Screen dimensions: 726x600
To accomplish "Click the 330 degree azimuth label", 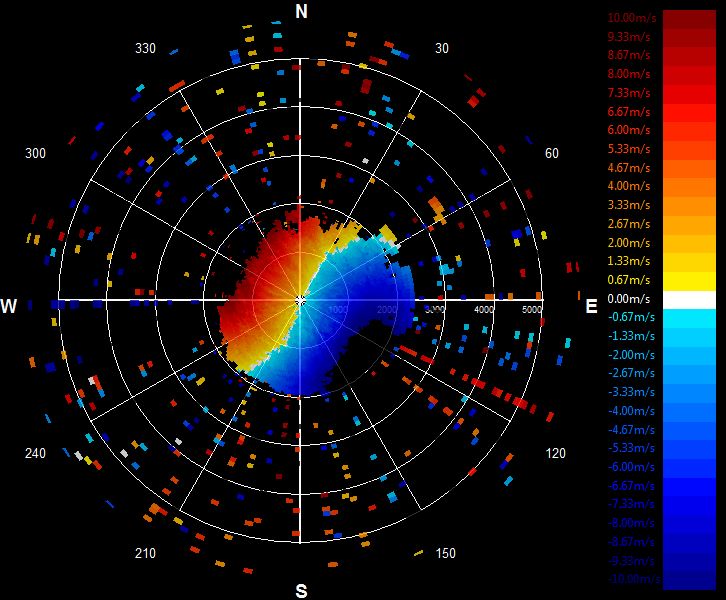I will tap(145, 48).
